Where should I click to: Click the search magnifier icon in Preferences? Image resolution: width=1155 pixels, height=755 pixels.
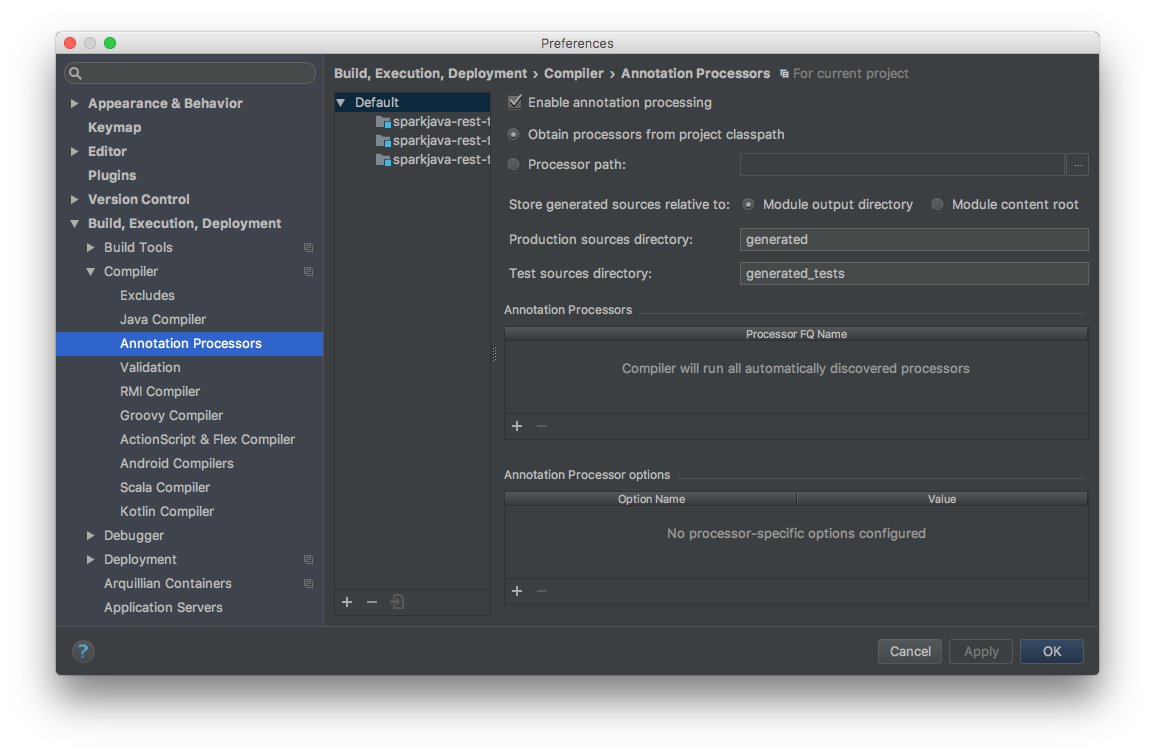point(75,73)
